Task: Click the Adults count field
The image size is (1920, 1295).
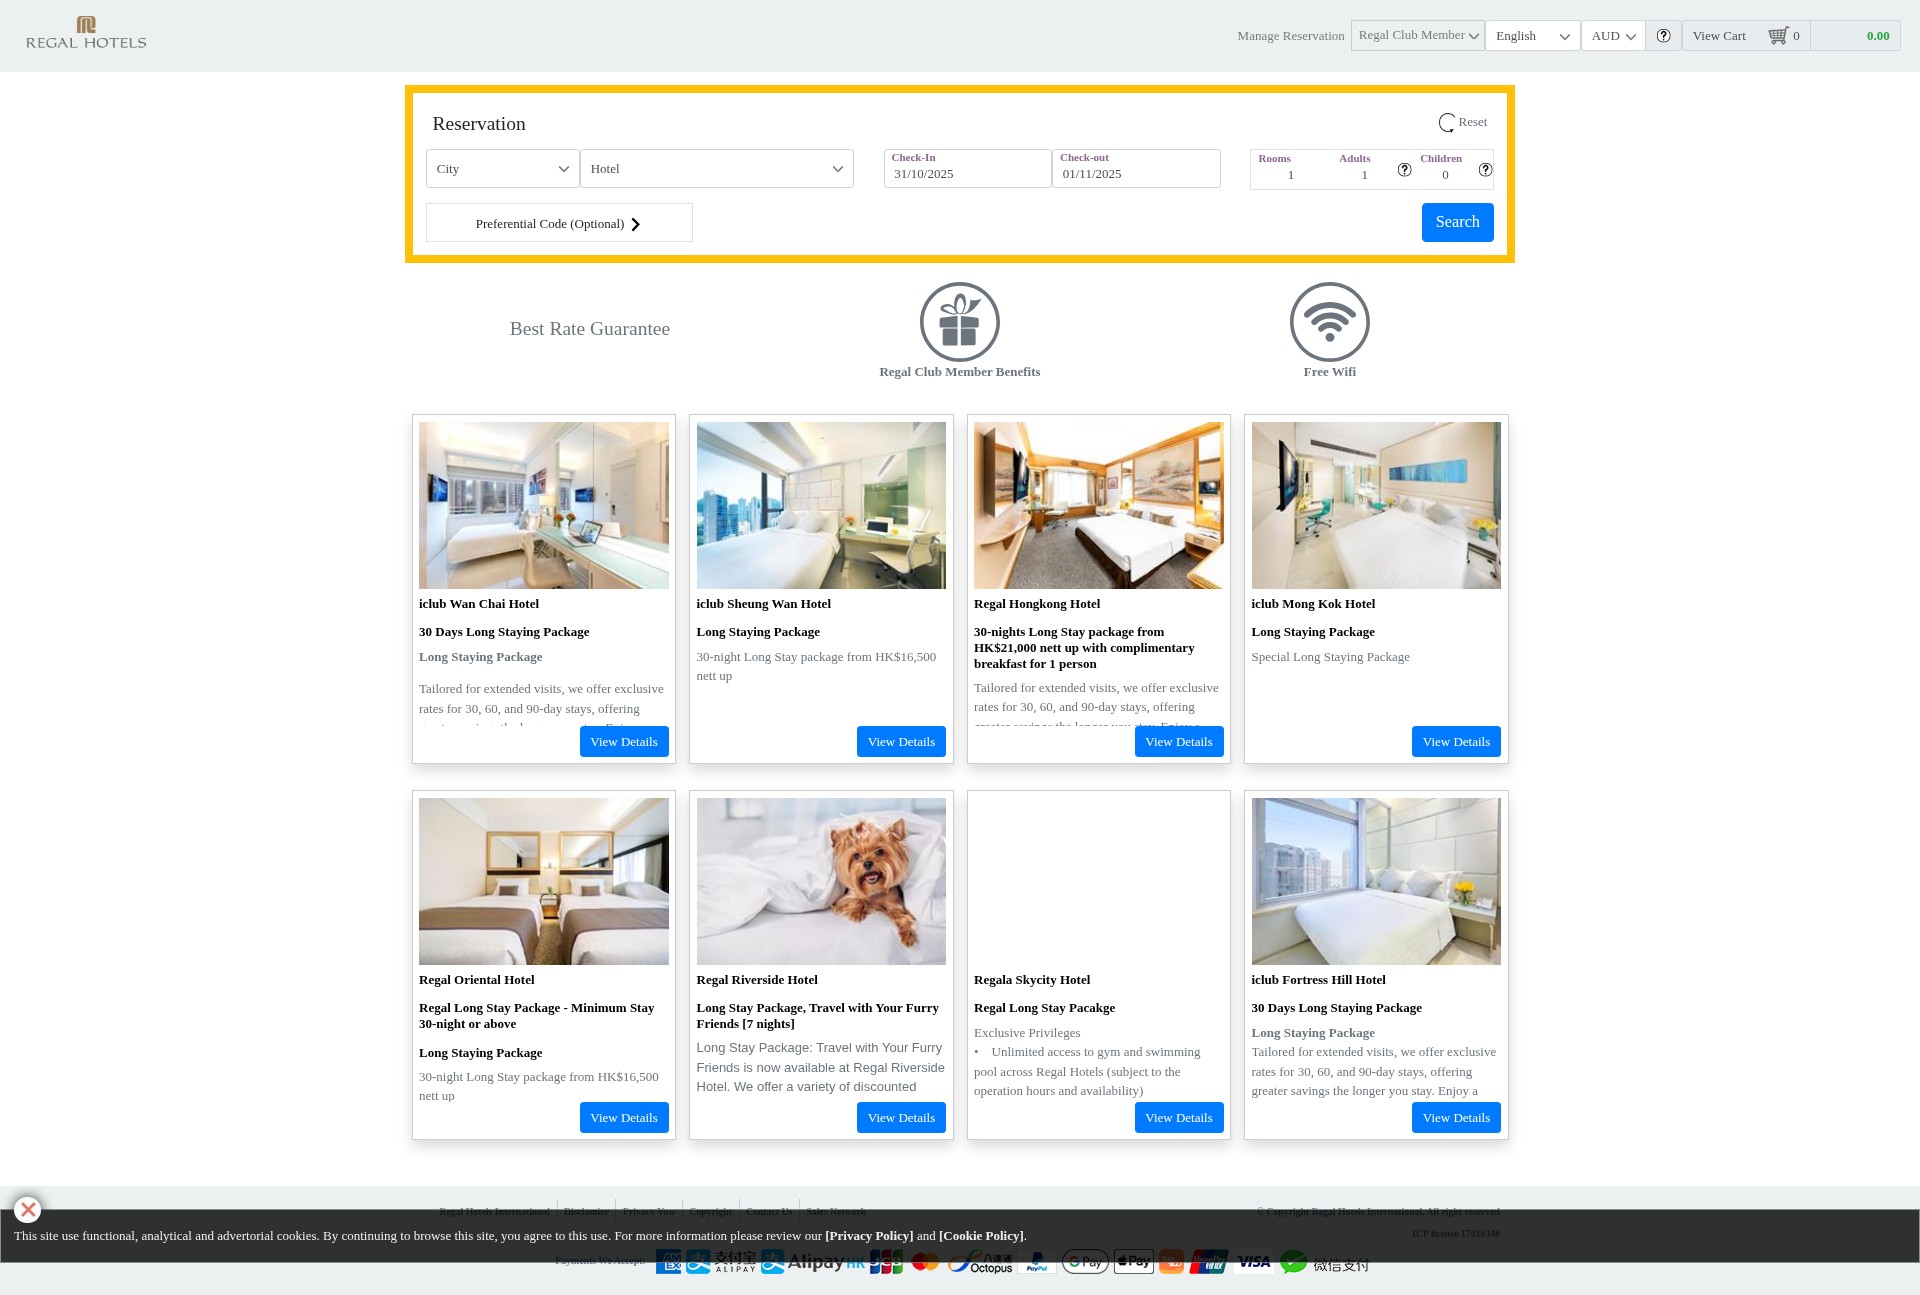Action: coord(1363,175)
